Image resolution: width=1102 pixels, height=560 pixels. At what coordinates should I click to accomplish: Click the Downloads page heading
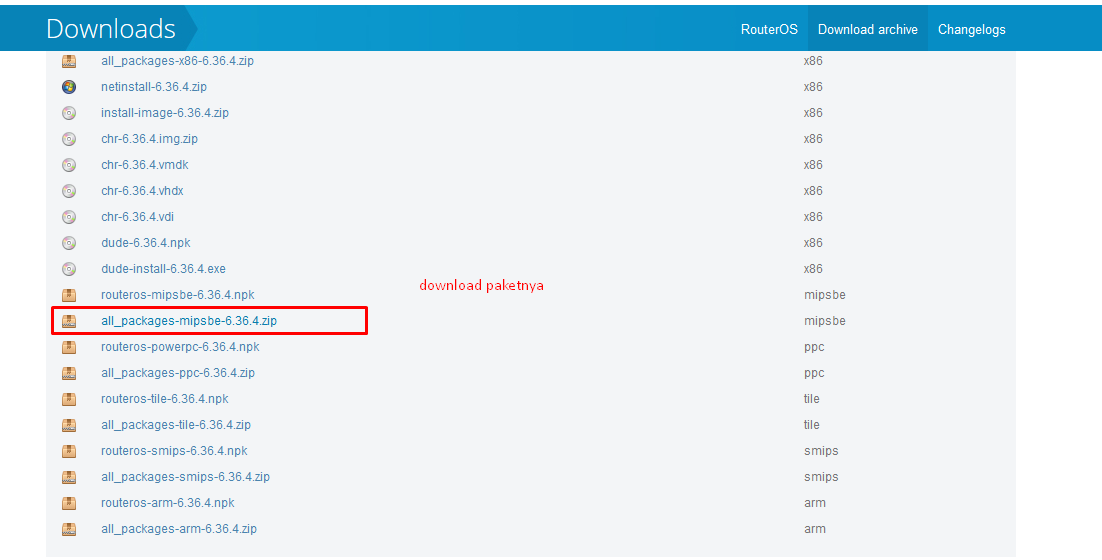click(111, 29)
